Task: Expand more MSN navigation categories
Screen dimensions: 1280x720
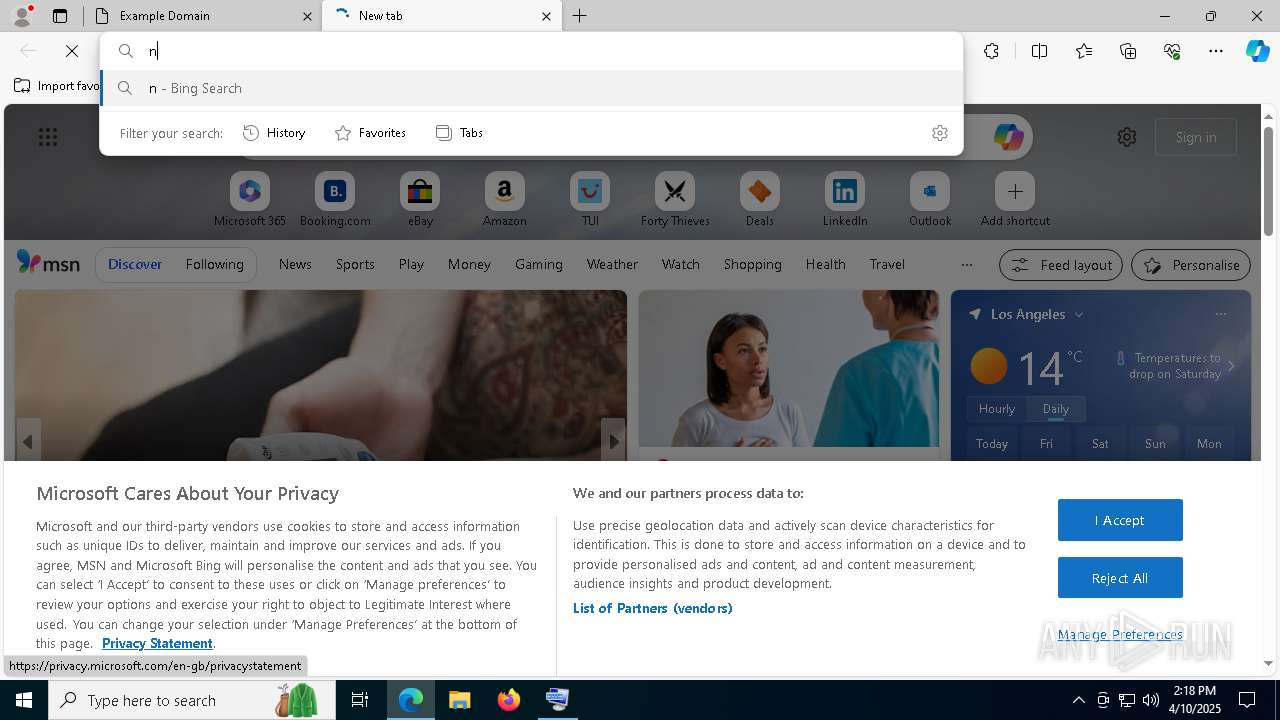Action: click(966, 265)
